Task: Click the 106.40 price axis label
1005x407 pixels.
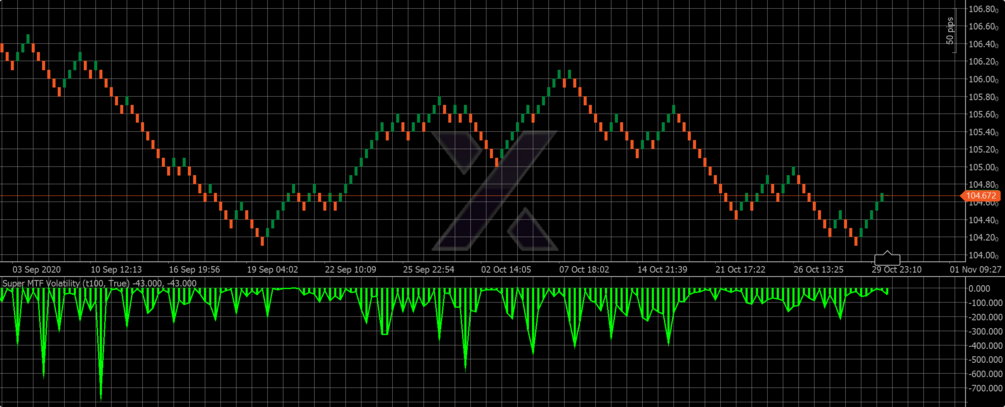Action: 984,44
